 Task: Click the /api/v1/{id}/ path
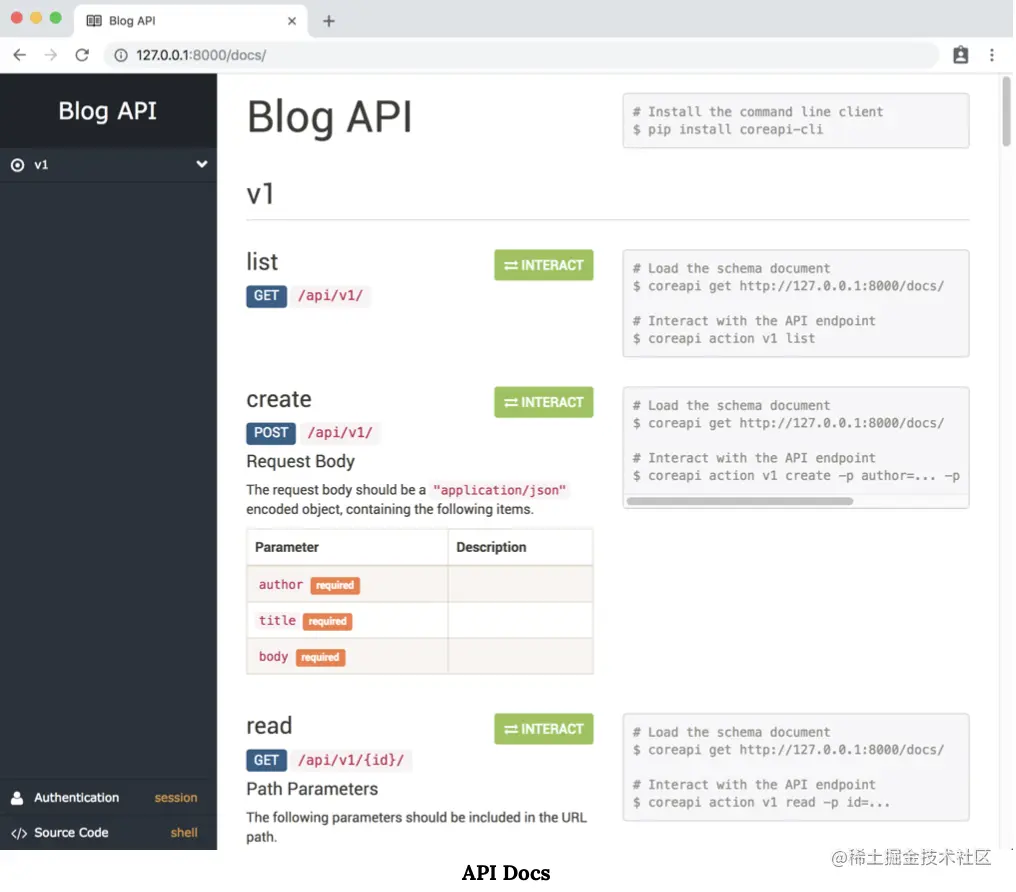pos(351,760)
